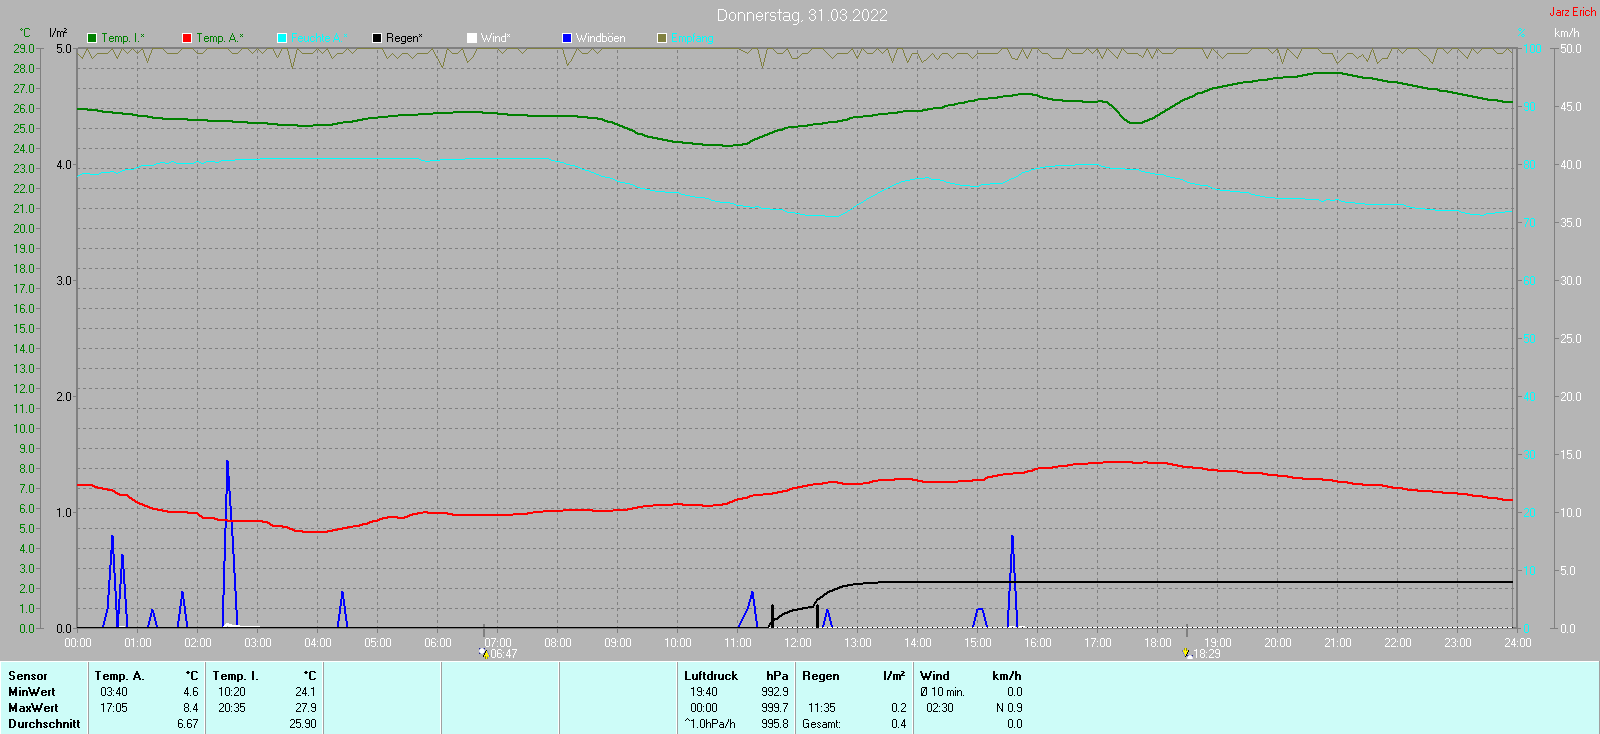Click the 12:00 time axis marker
The image size is (1600, 734).
(x=798, y=643)
